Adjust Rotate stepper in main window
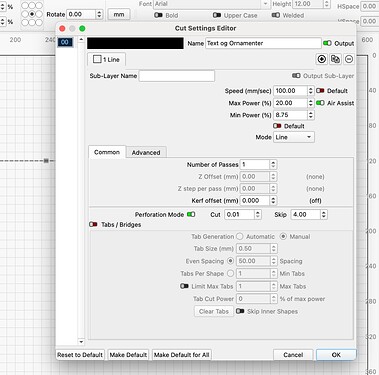The image size is (379, 375). pyautogui.click(x=99, y=14)
